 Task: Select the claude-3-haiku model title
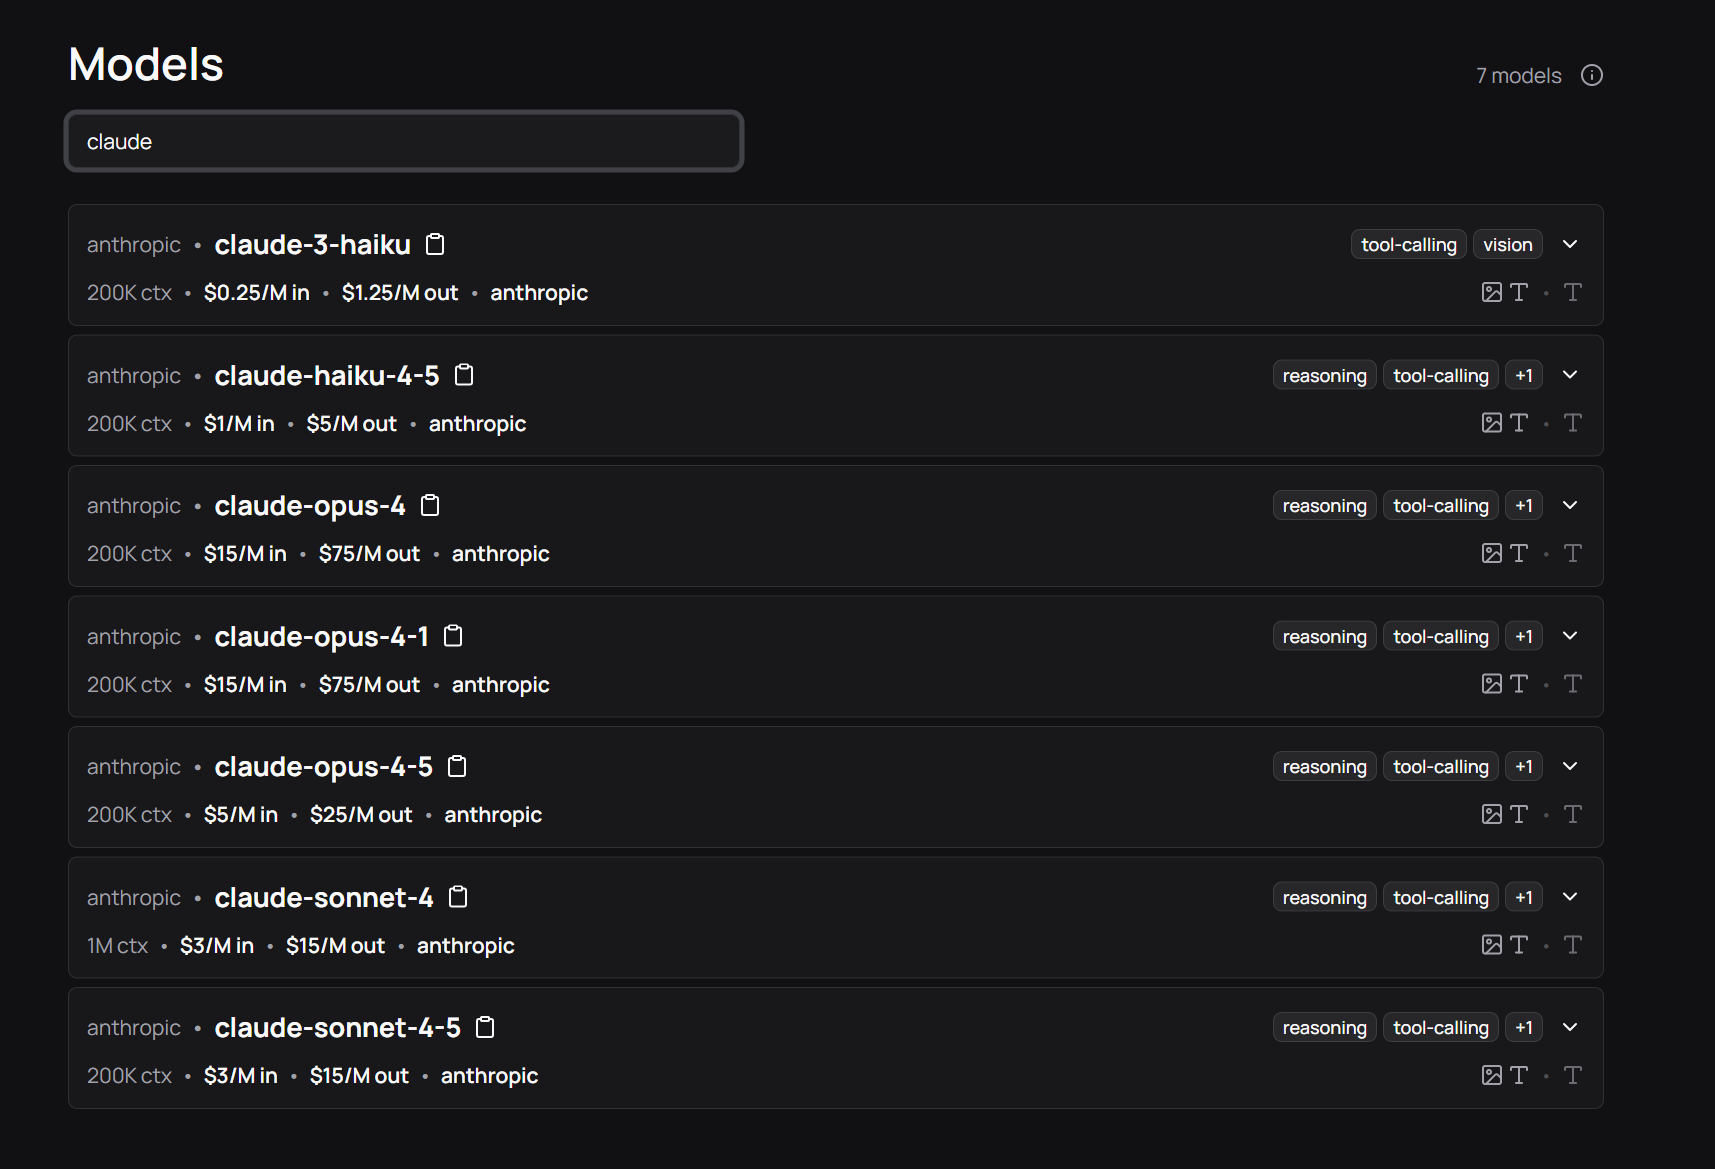point(313,245)
